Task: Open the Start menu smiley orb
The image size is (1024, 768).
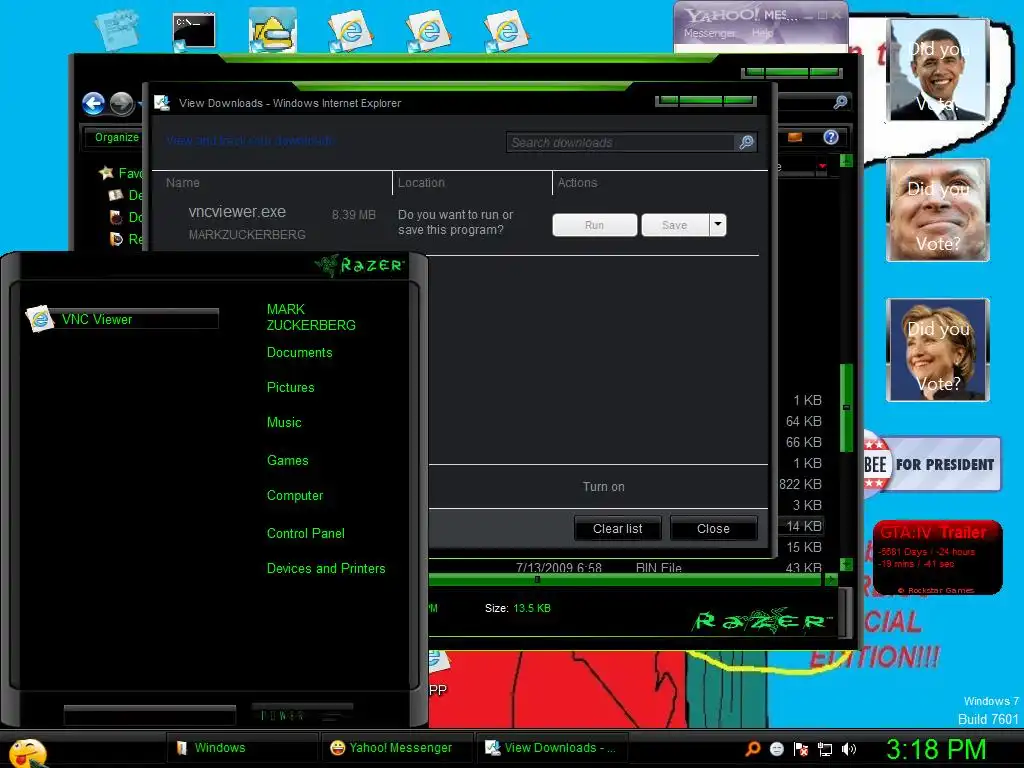Action: [x=27, y=753]
